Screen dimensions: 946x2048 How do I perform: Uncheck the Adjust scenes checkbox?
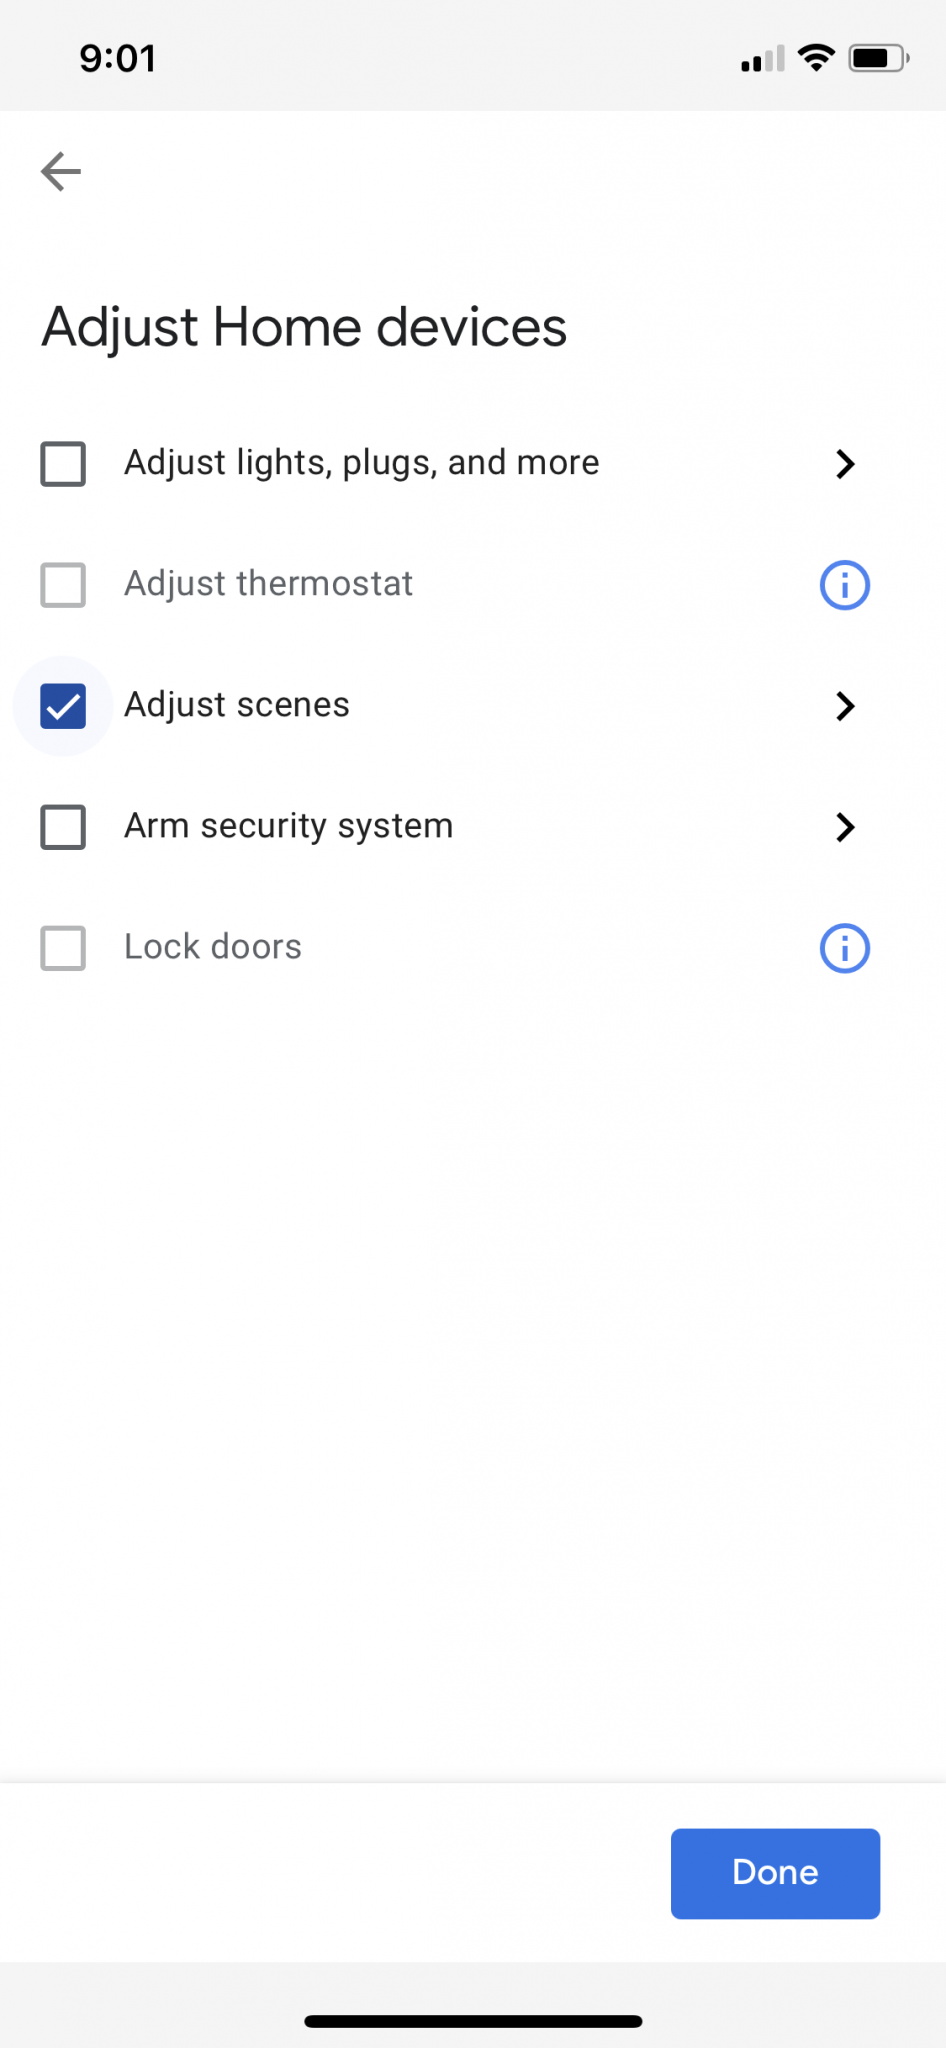coord(63,706)
